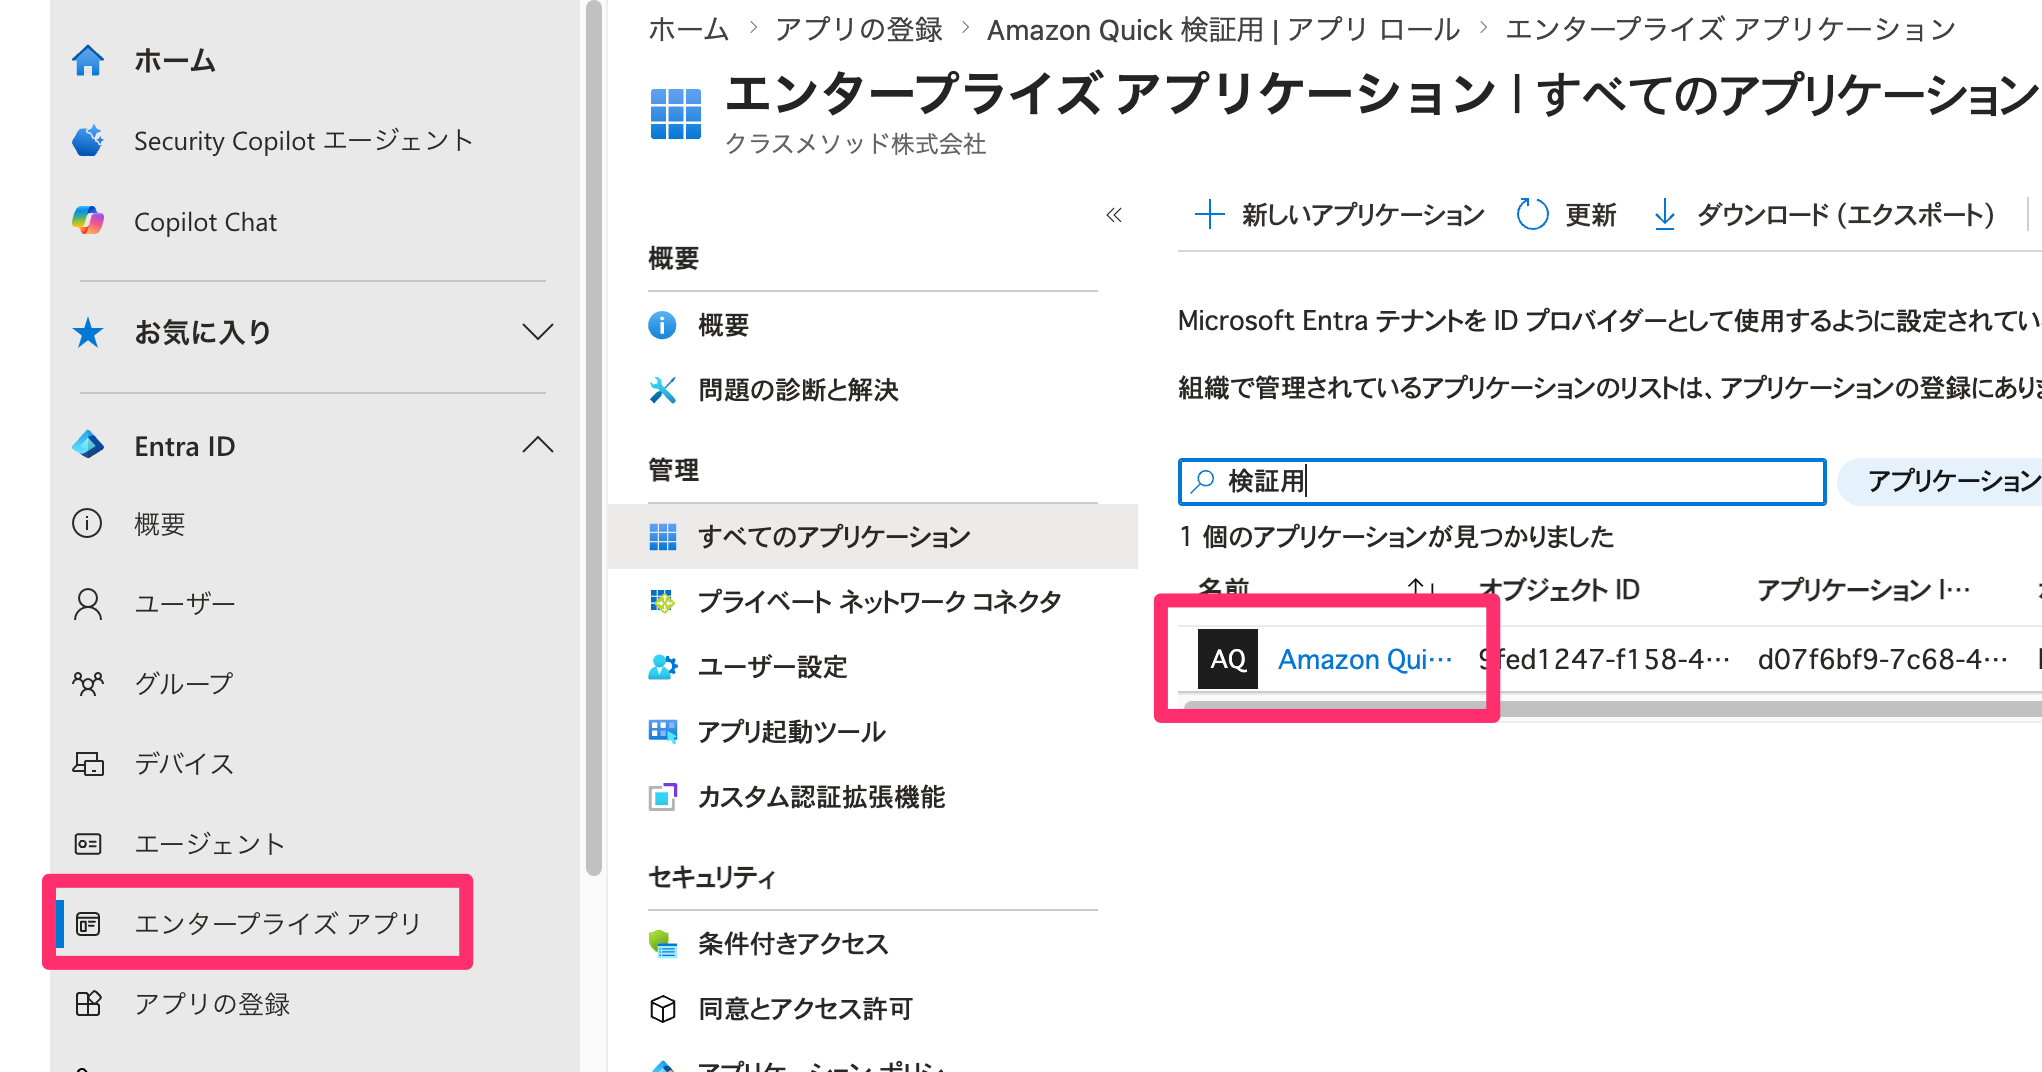Select すべてのアプリケーション menu item
The width and height of the screenshot is (2042, 1072).
tap(872, 537)
